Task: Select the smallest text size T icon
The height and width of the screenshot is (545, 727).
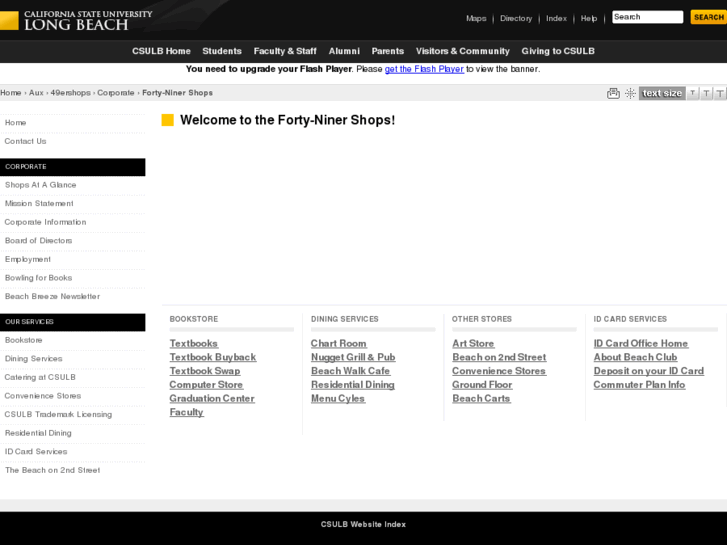Action: [x=693, y=93]
